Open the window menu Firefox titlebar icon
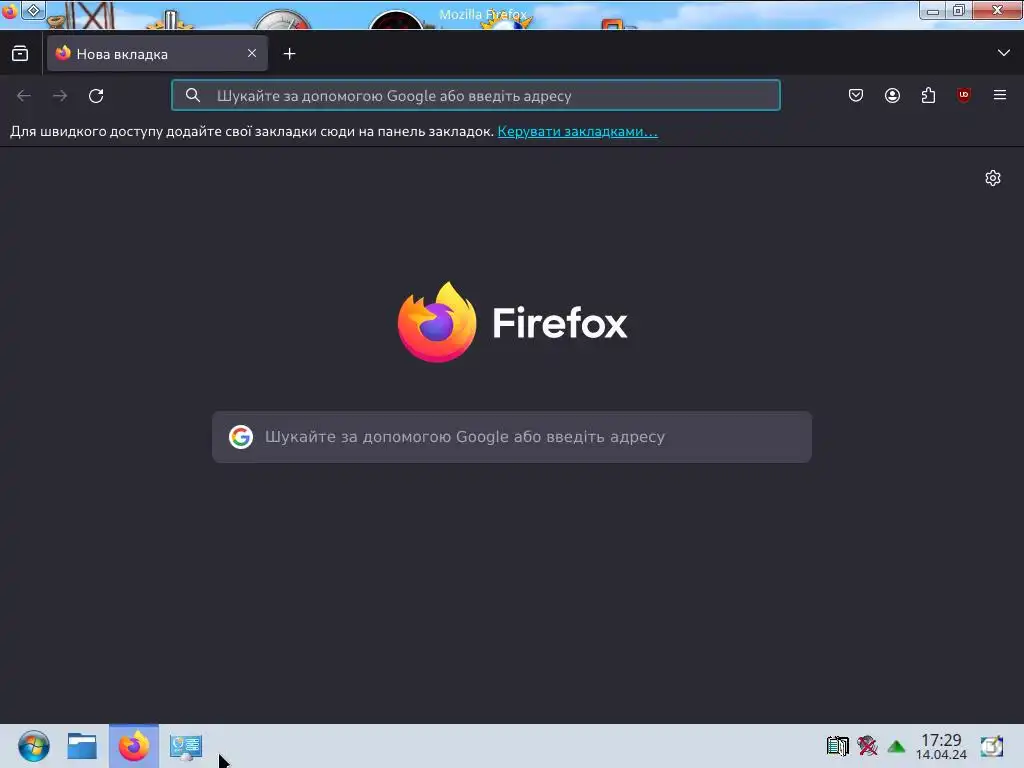This screenshot has width=1024, height=768. click(x=9, y=11)
